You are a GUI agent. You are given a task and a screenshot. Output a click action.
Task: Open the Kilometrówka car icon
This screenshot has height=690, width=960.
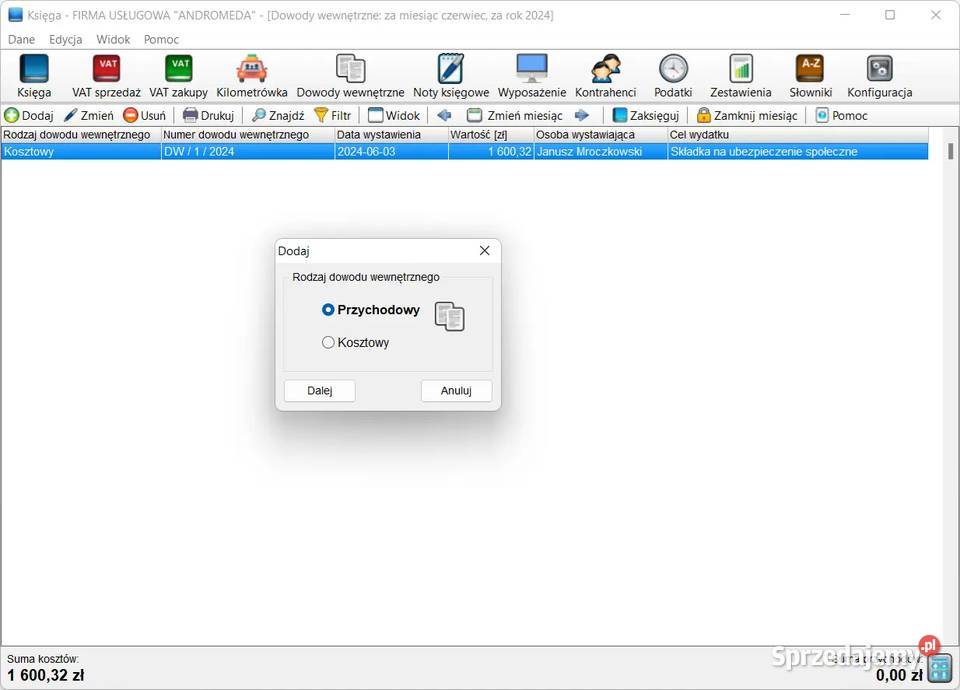[x=252, y=69]
